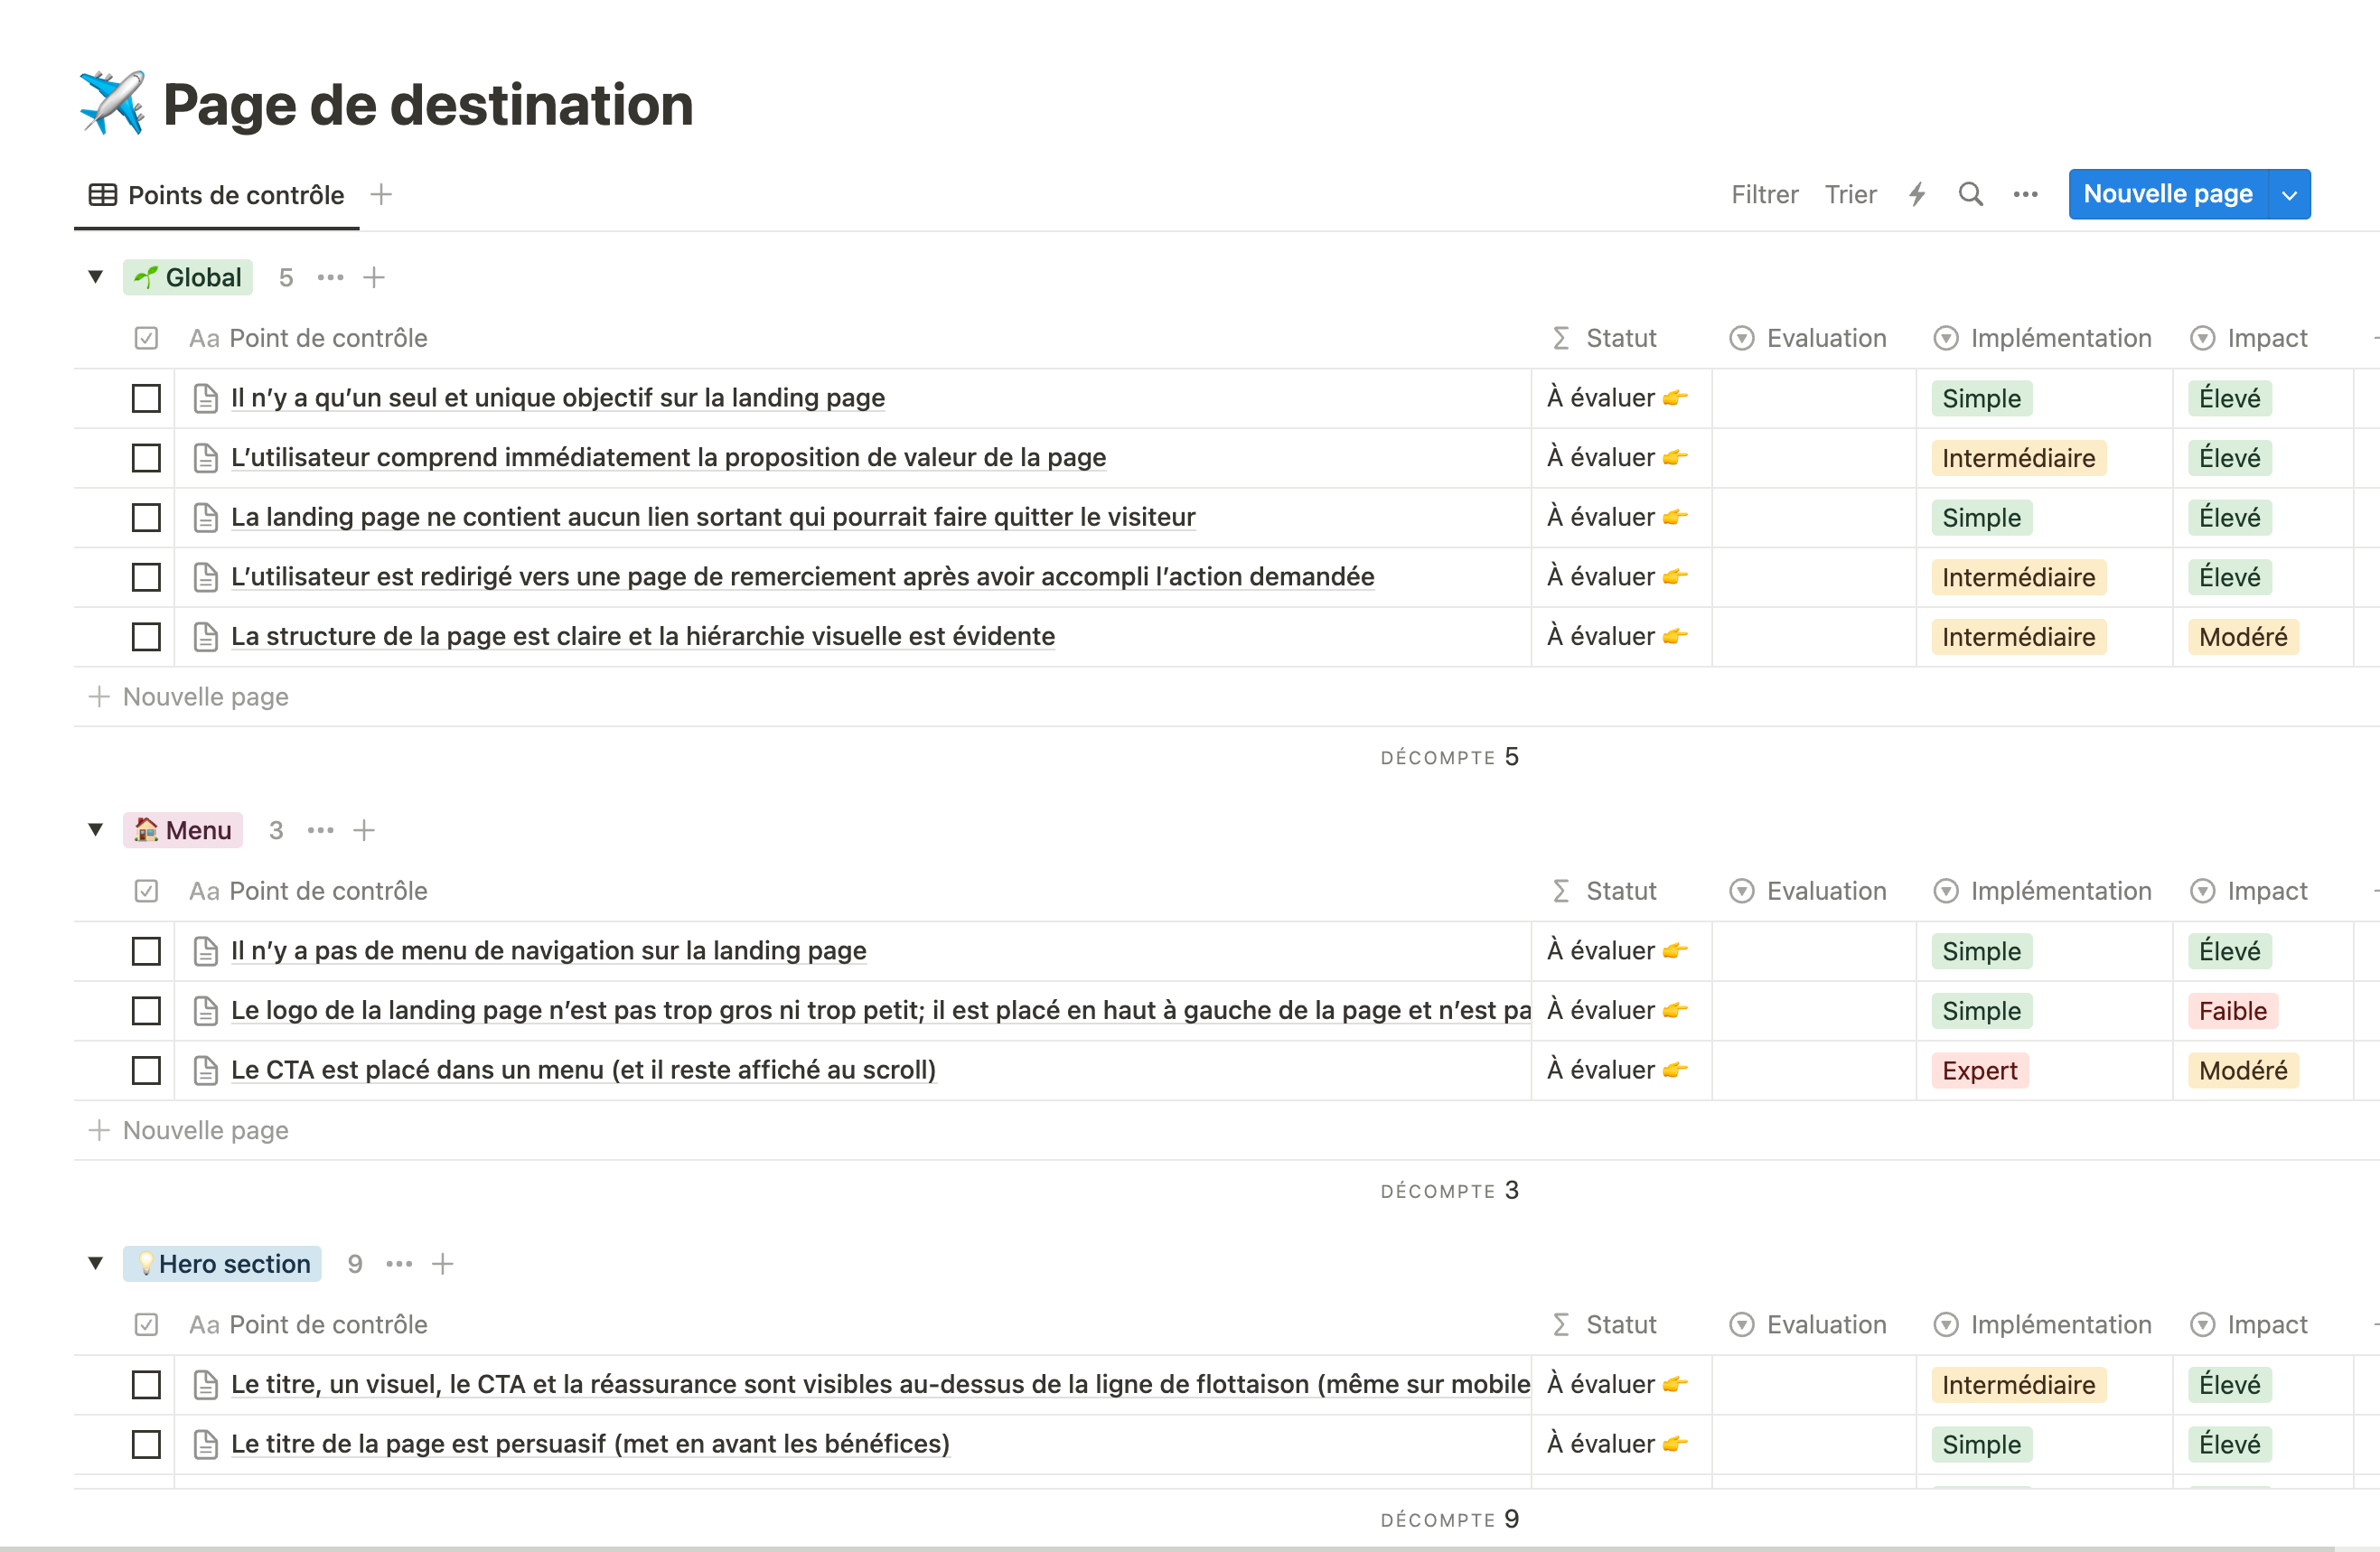Click the red Expert implementation tag
This screenshot has width=2380, height=1552.
point(1979,1070)
